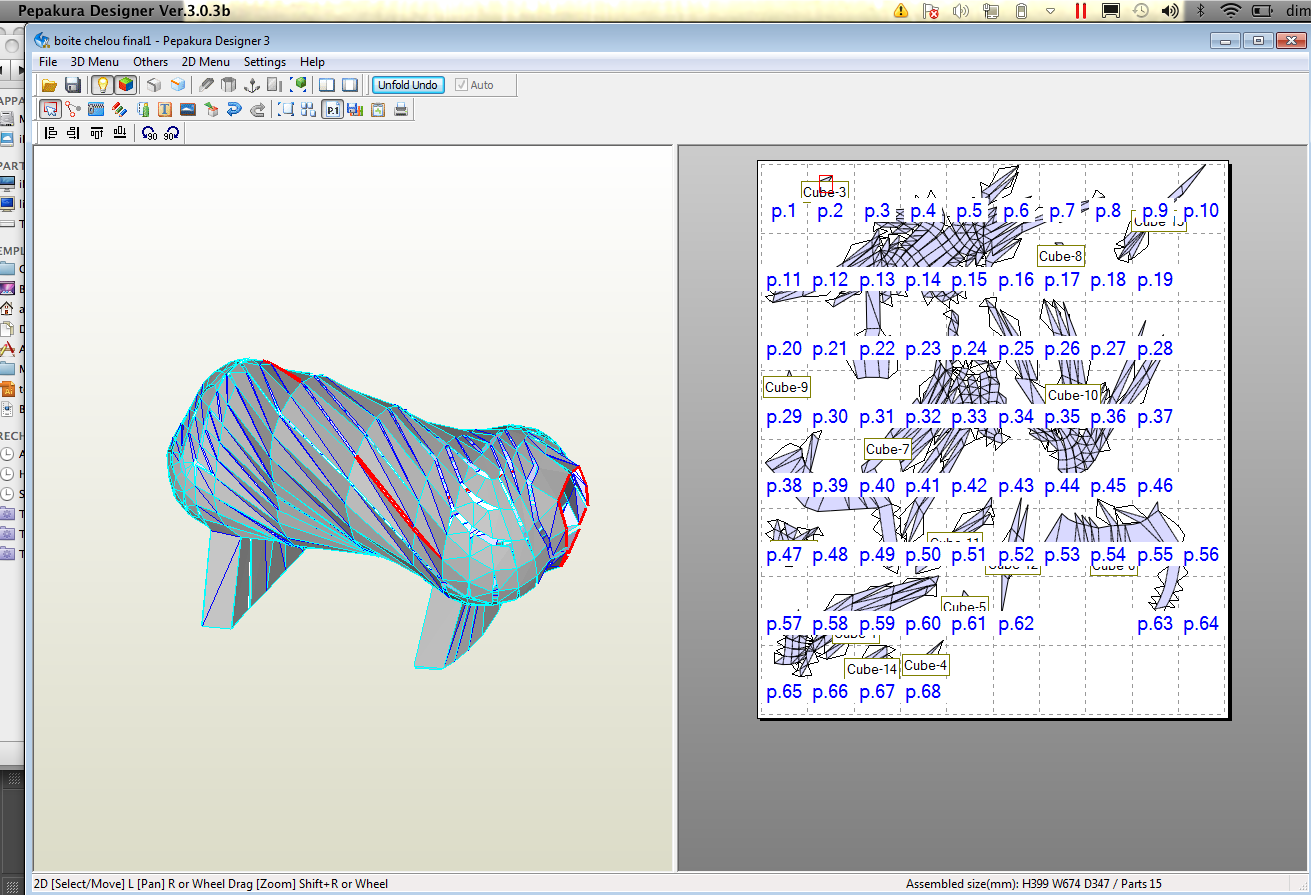Select the Edit Flaps tool icon
Image resolution: width=1311 pixels, height=895 pixels.
pyautogui.click(x=98, y=109)
